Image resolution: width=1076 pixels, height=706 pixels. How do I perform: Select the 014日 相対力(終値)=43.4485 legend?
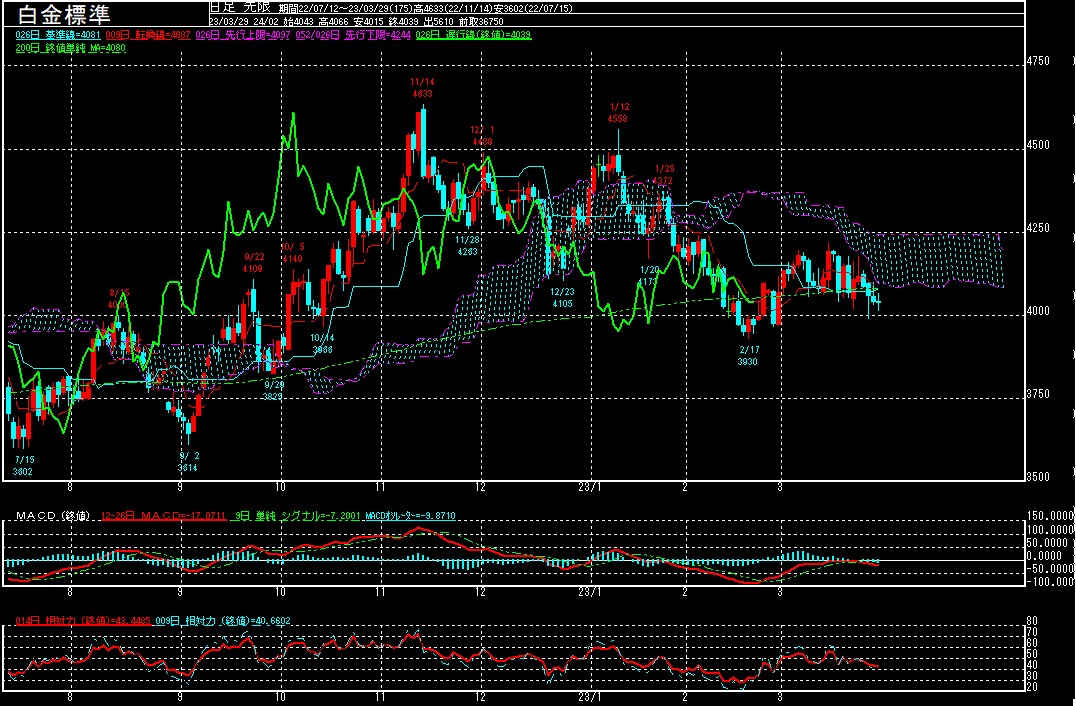pyautogui.click(x=83, y=620)
